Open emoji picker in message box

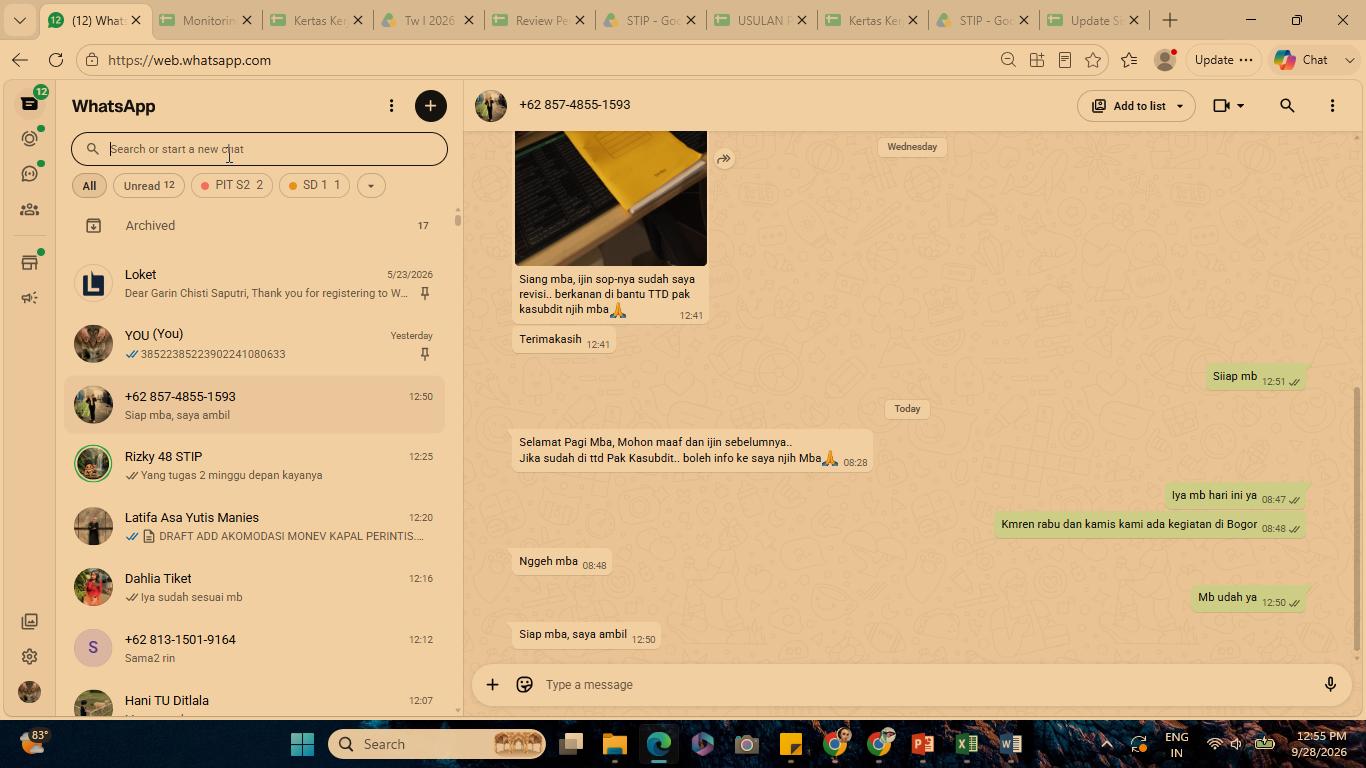pyautogui.click(x=524, y=685)
